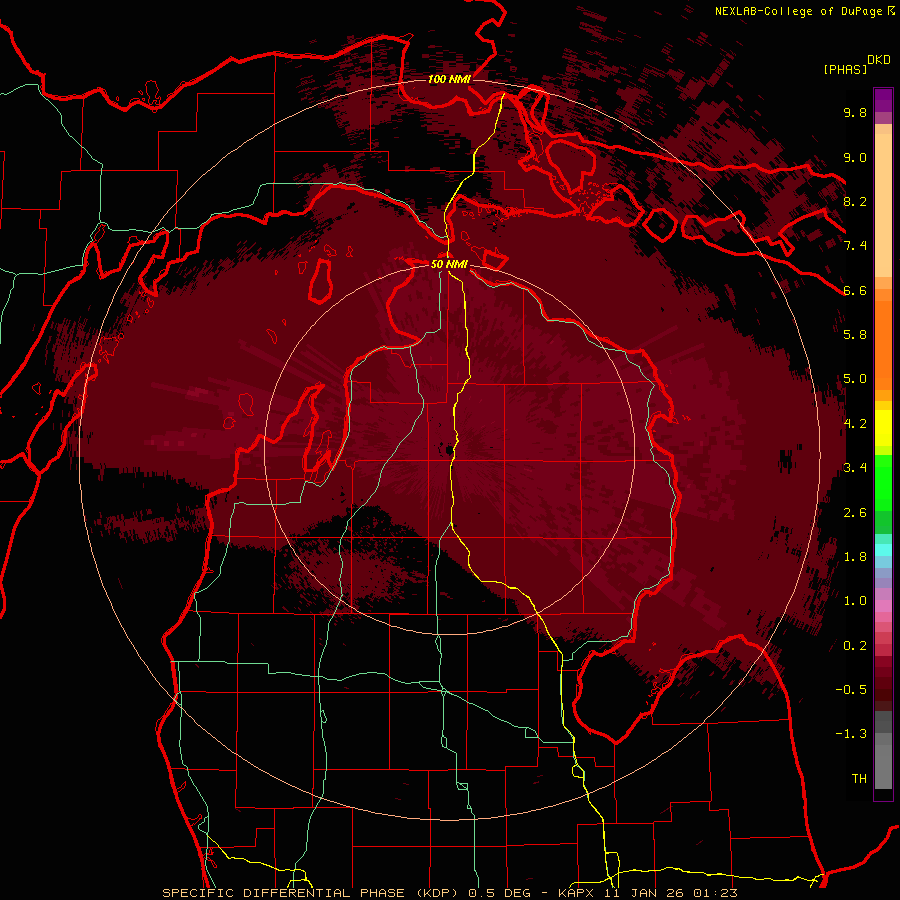This screenshot has height=900, width=900.
Task: Click the 2.6 color scale label
Action: 855,513
